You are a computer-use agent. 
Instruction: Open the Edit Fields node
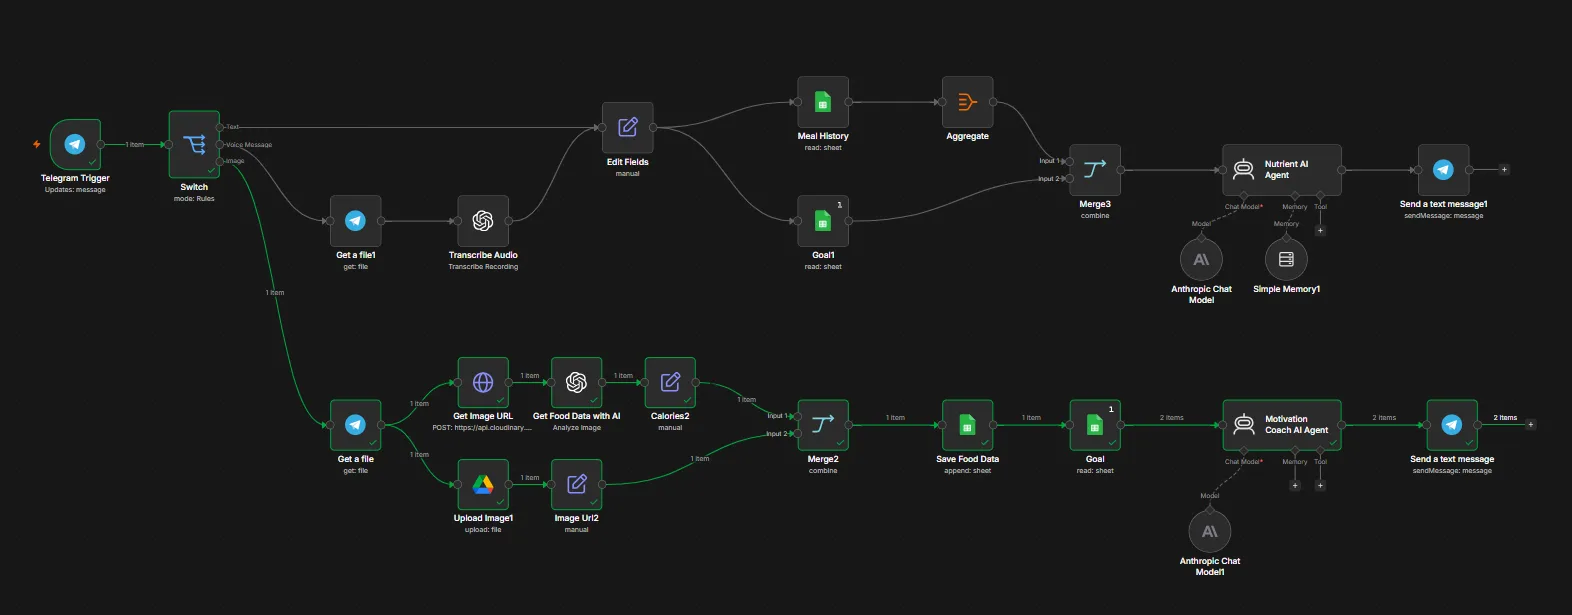[x=628, y=127]
